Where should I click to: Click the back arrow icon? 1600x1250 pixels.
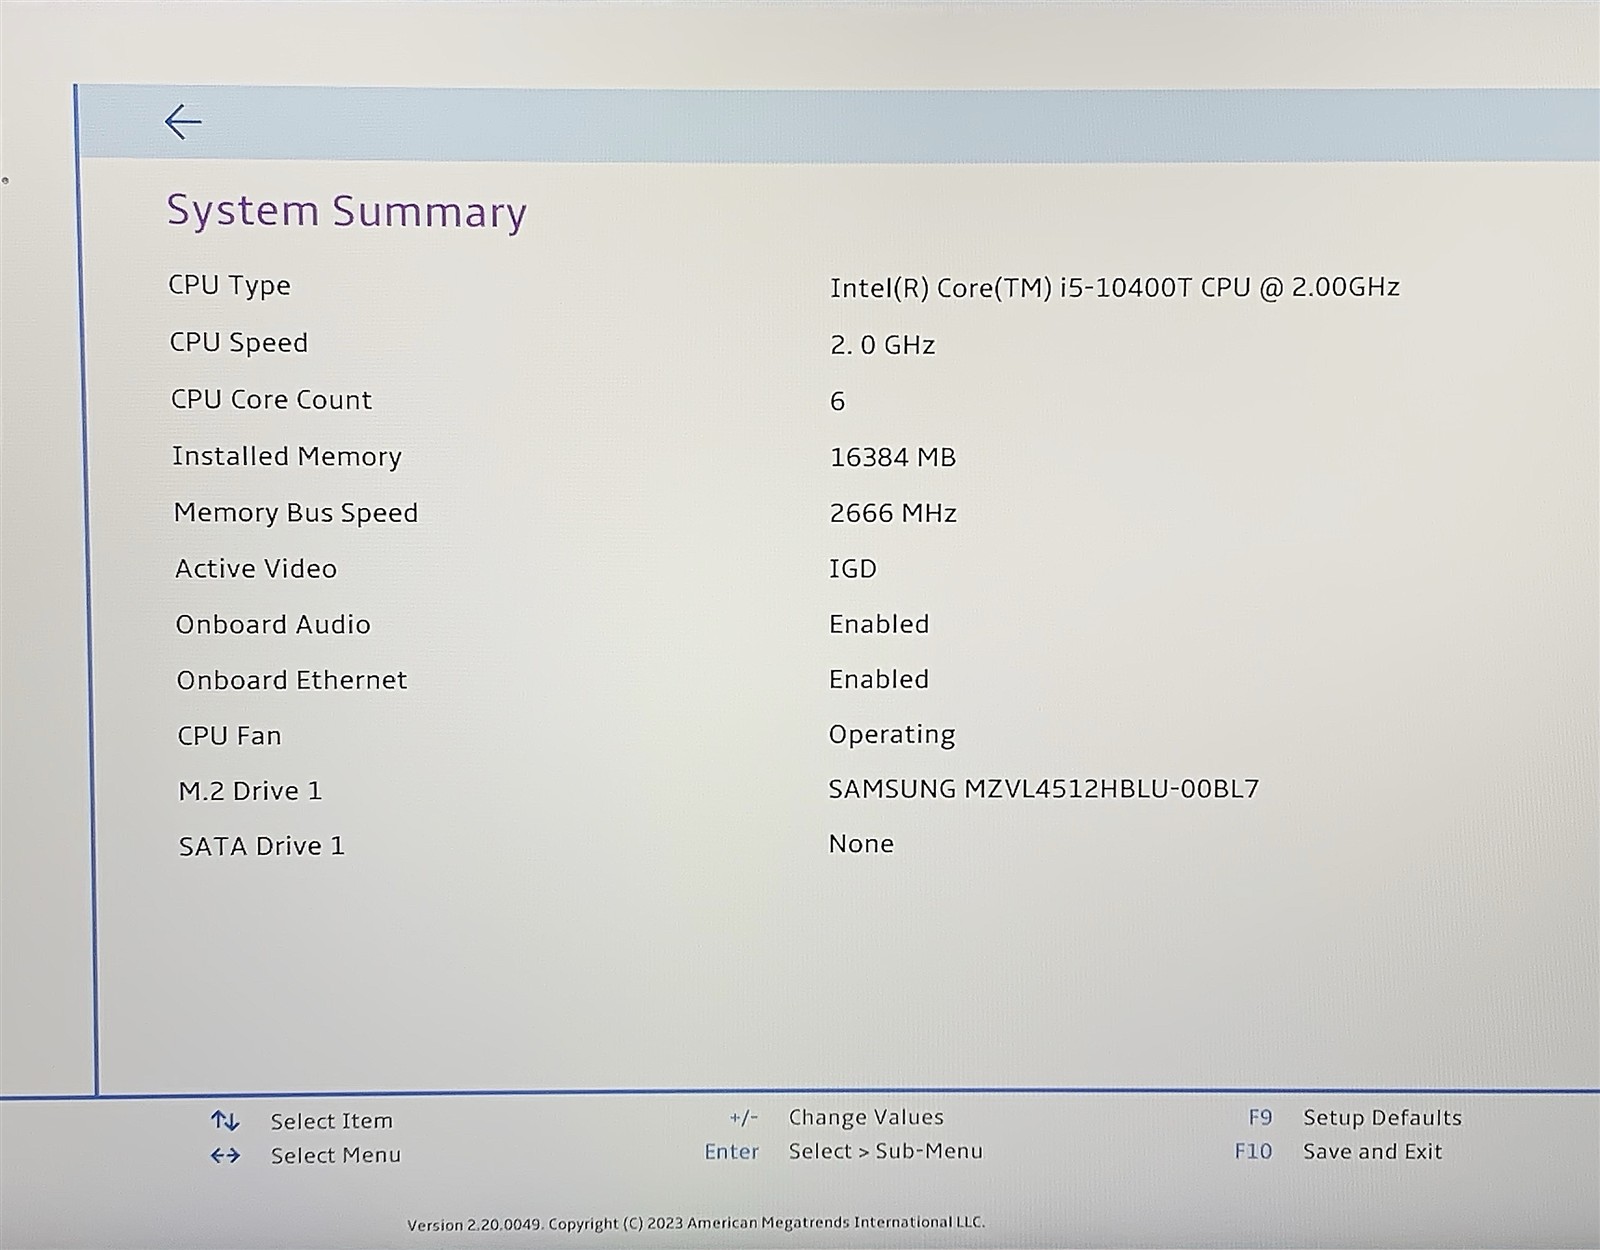point(183,122)
